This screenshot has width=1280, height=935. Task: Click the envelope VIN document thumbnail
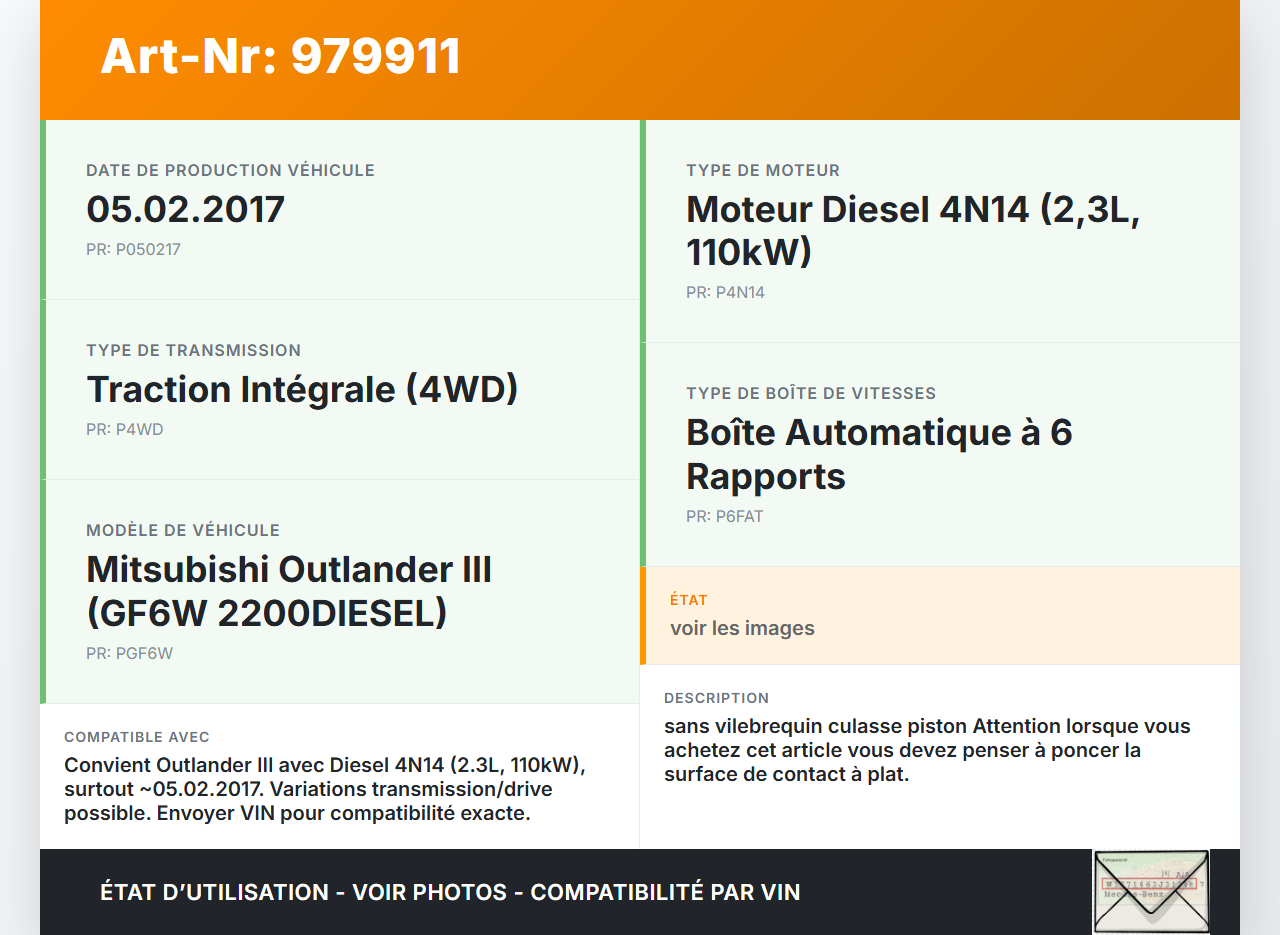[x=1150, y=890]
